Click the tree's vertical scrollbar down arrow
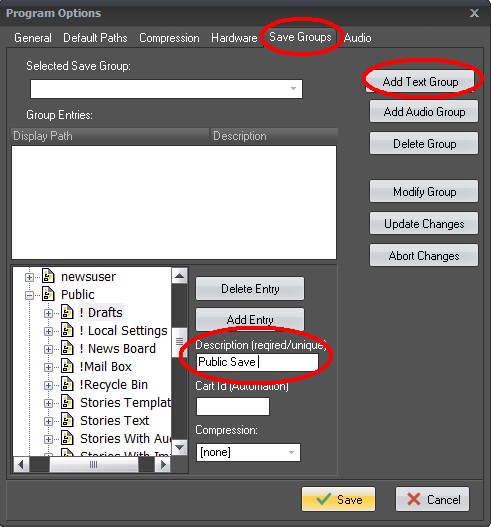The height and width of the screenshot is (527, 491). (x=179, y=447)
